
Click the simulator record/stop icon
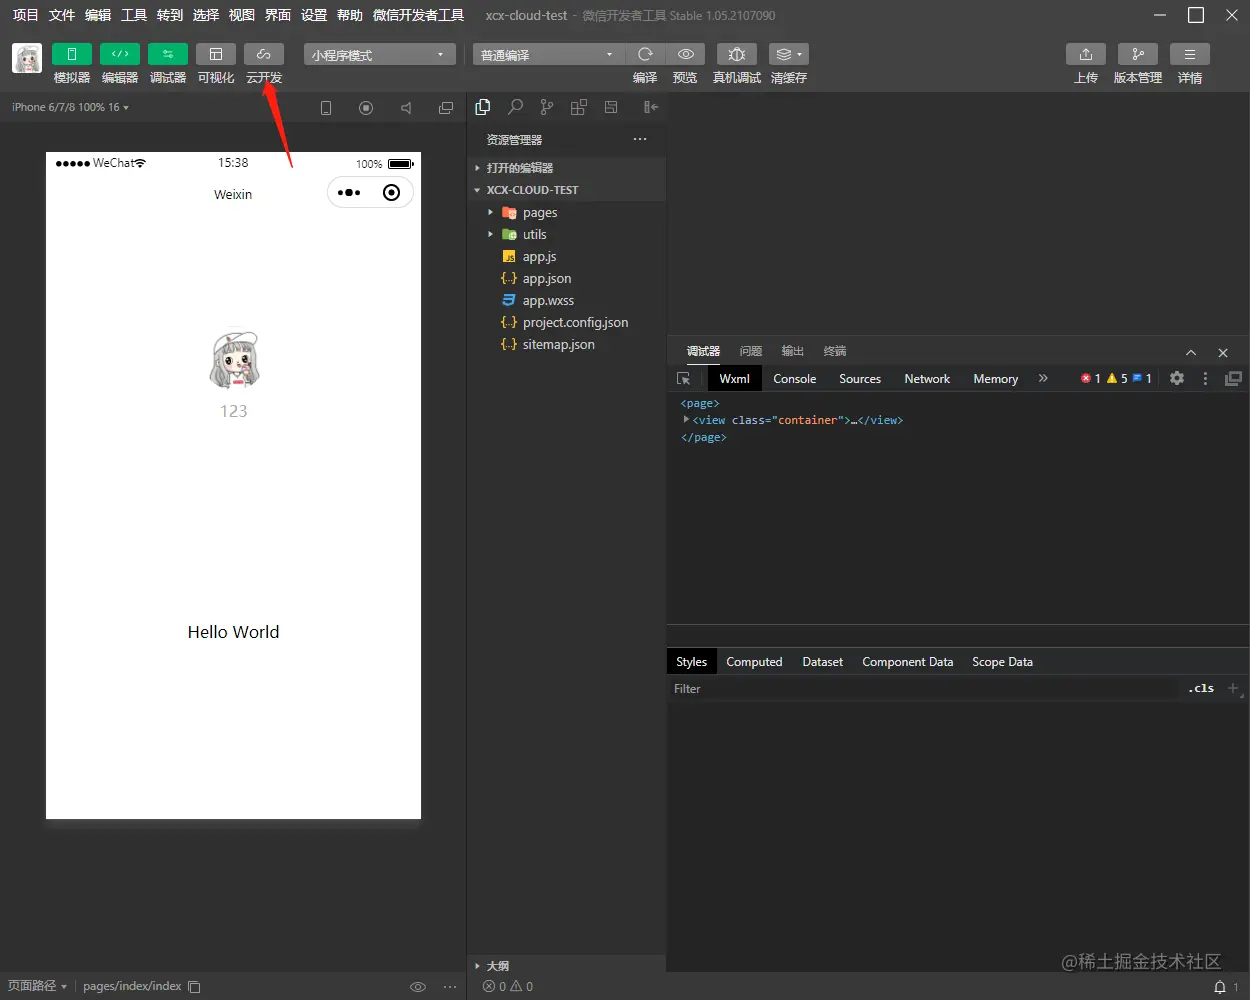tap(366, 108)
